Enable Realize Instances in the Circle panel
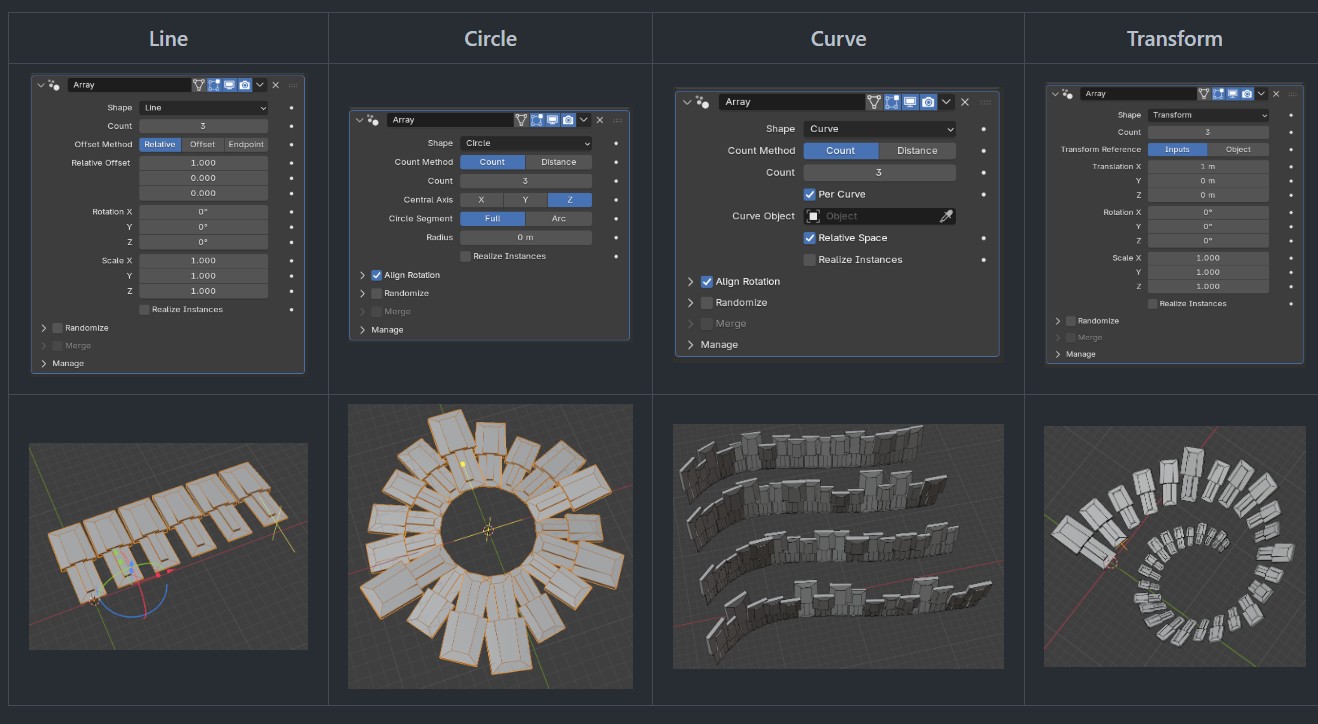The image size is (1318, 724). point(465,256)
